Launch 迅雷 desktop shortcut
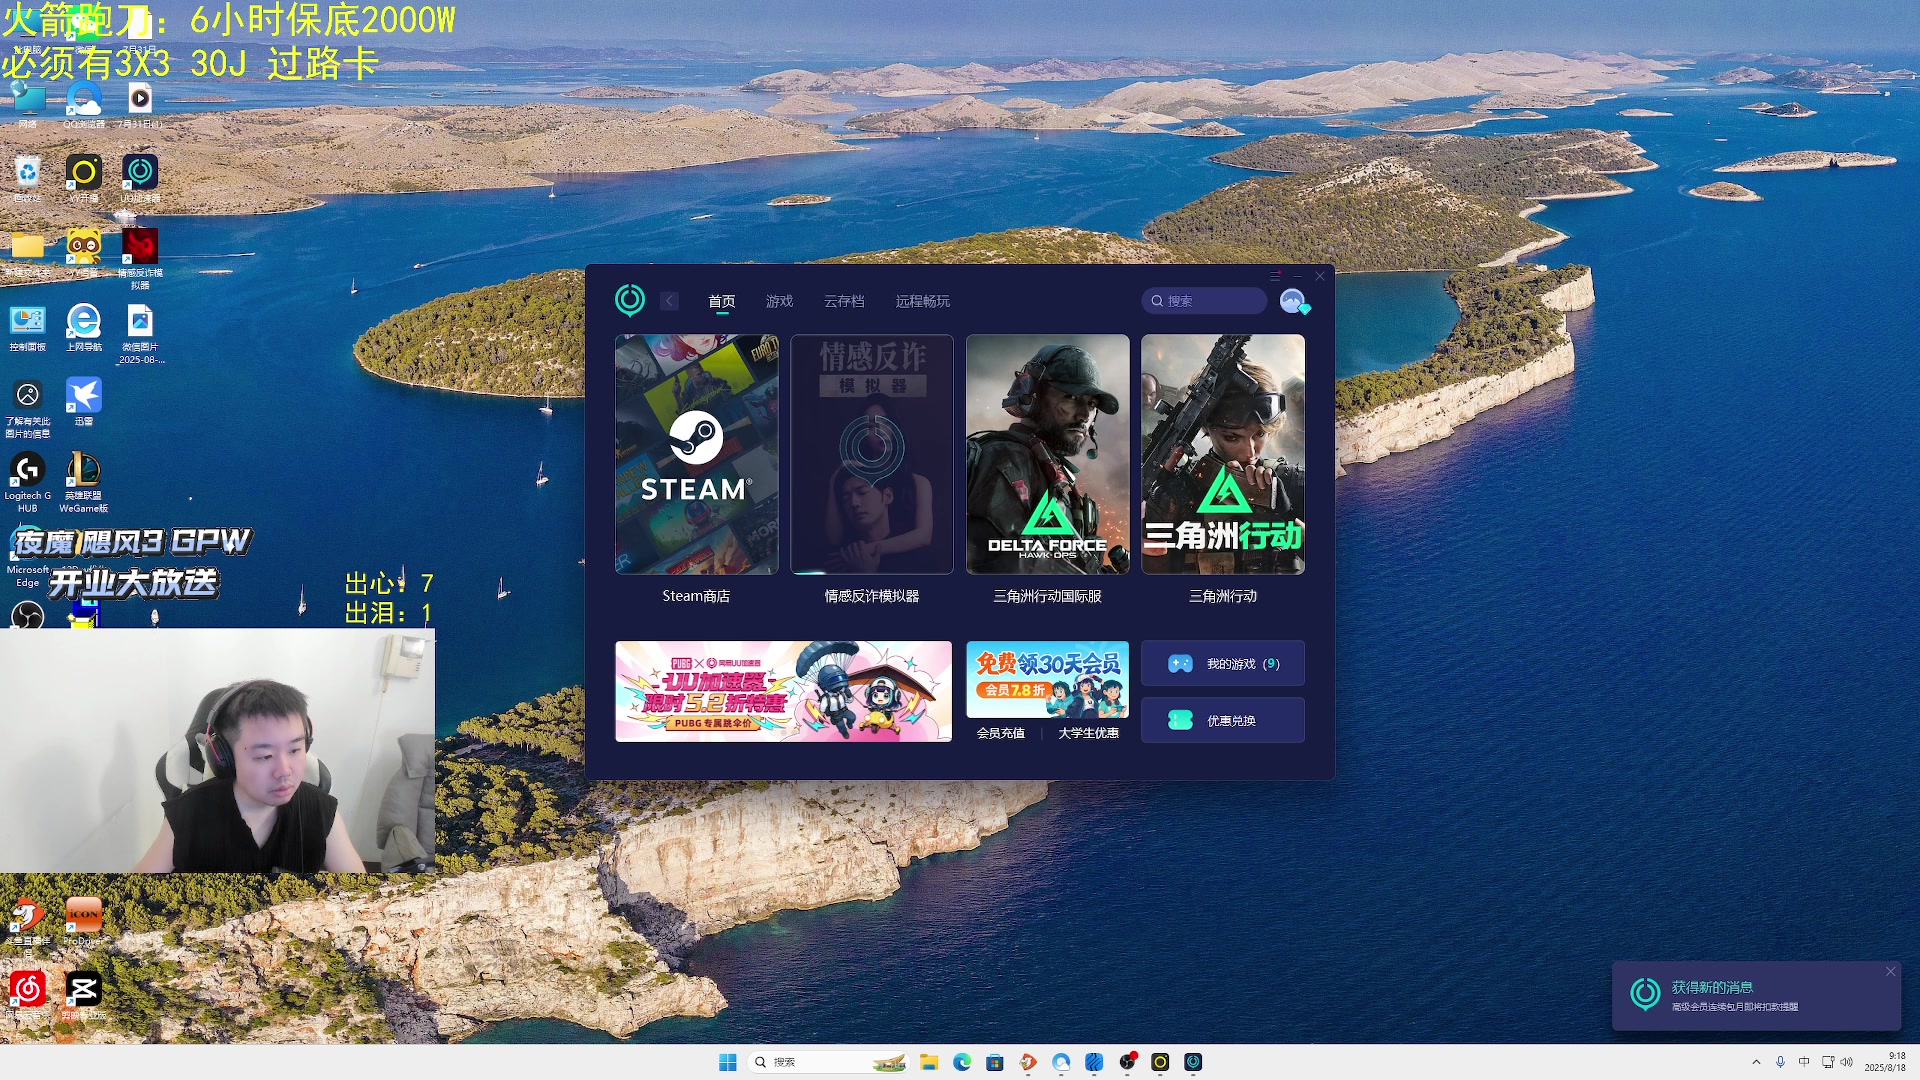 pos(84,402)
